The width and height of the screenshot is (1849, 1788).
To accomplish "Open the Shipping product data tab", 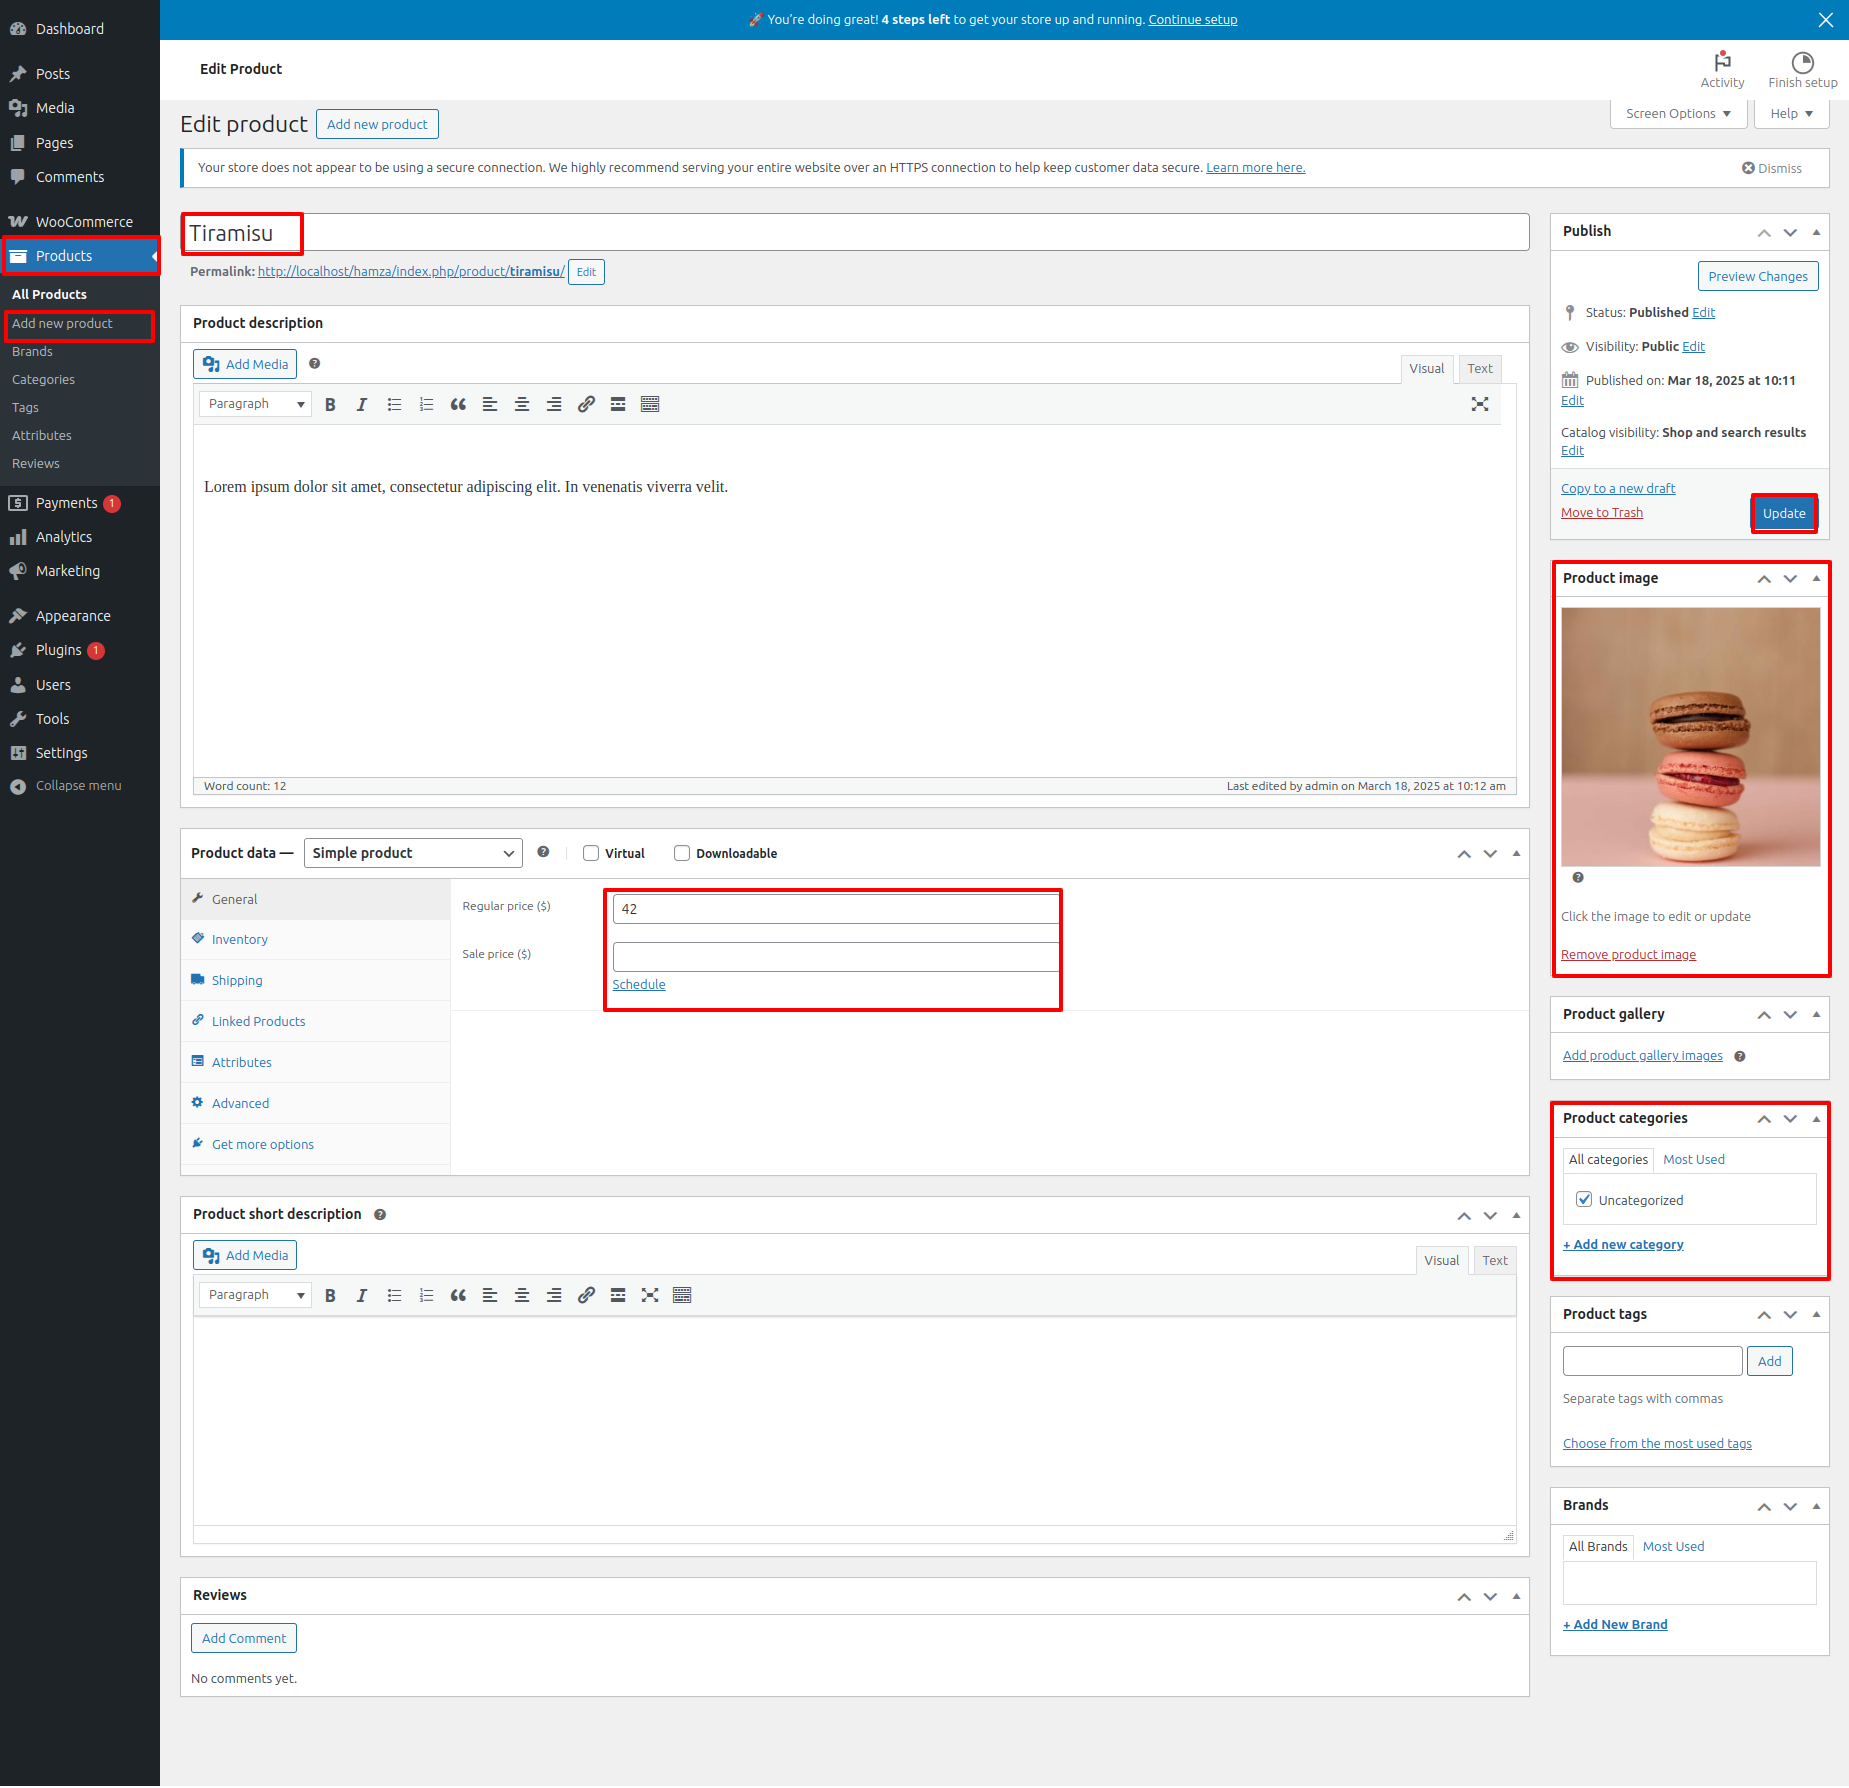I will click(x=315, y=980).
